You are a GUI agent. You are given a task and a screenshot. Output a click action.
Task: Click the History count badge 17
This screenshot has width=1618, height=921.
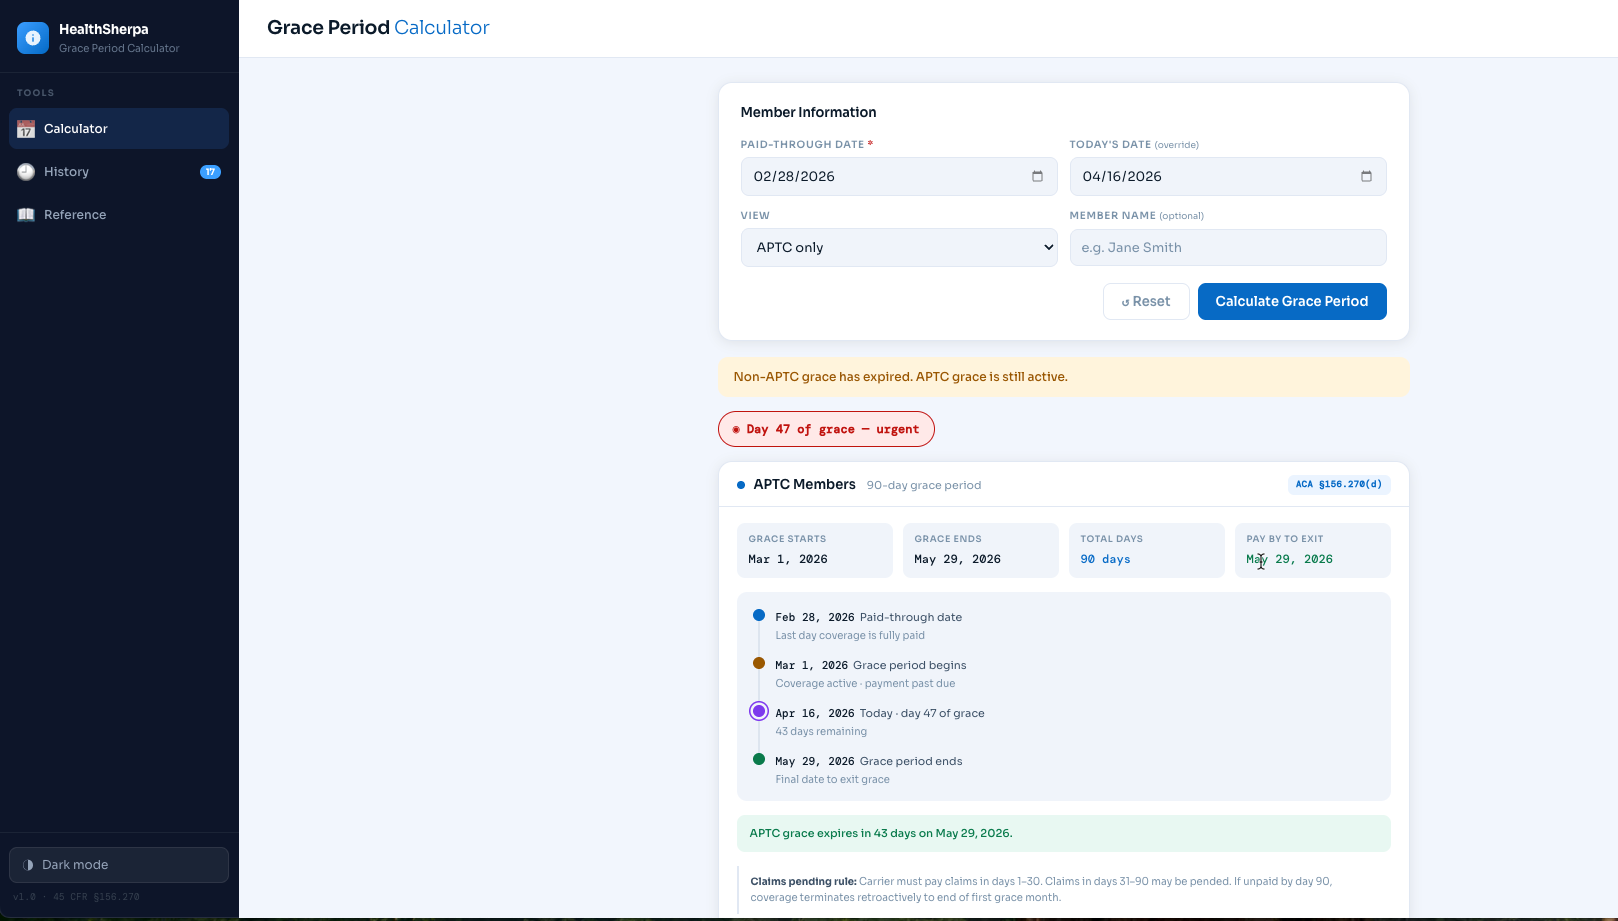click(210, 172)
